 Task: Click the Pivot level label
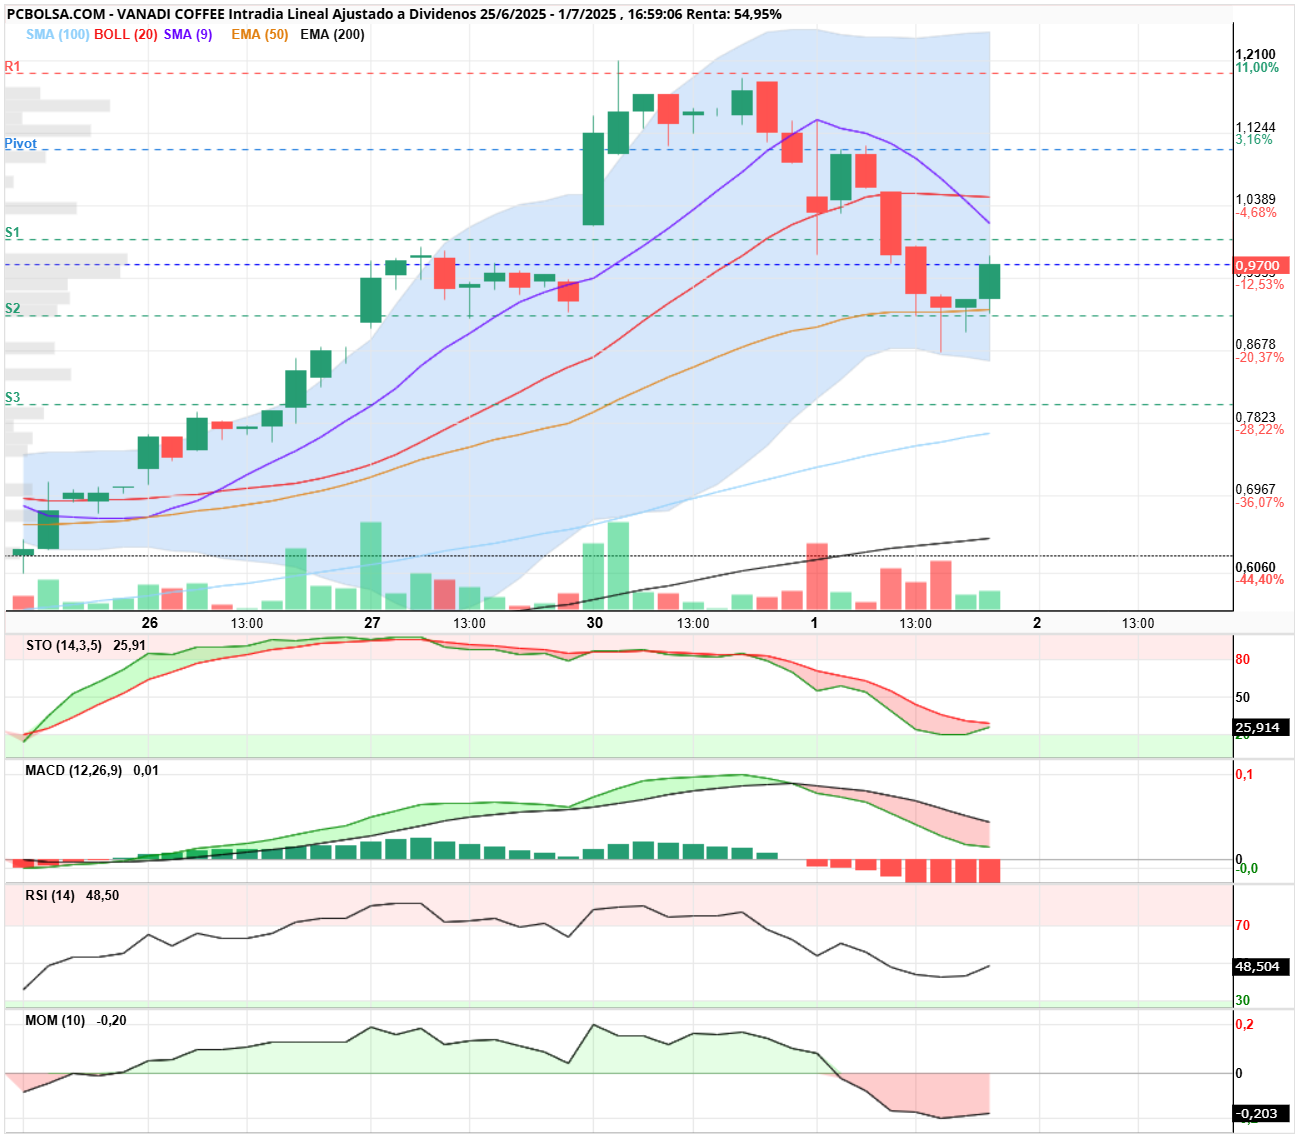(x=20, y=143)
